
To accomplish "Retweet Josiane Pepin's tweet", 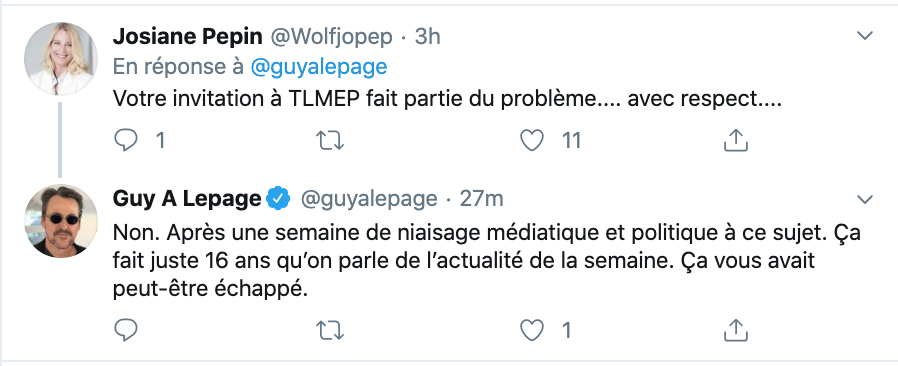I will 330,140.
